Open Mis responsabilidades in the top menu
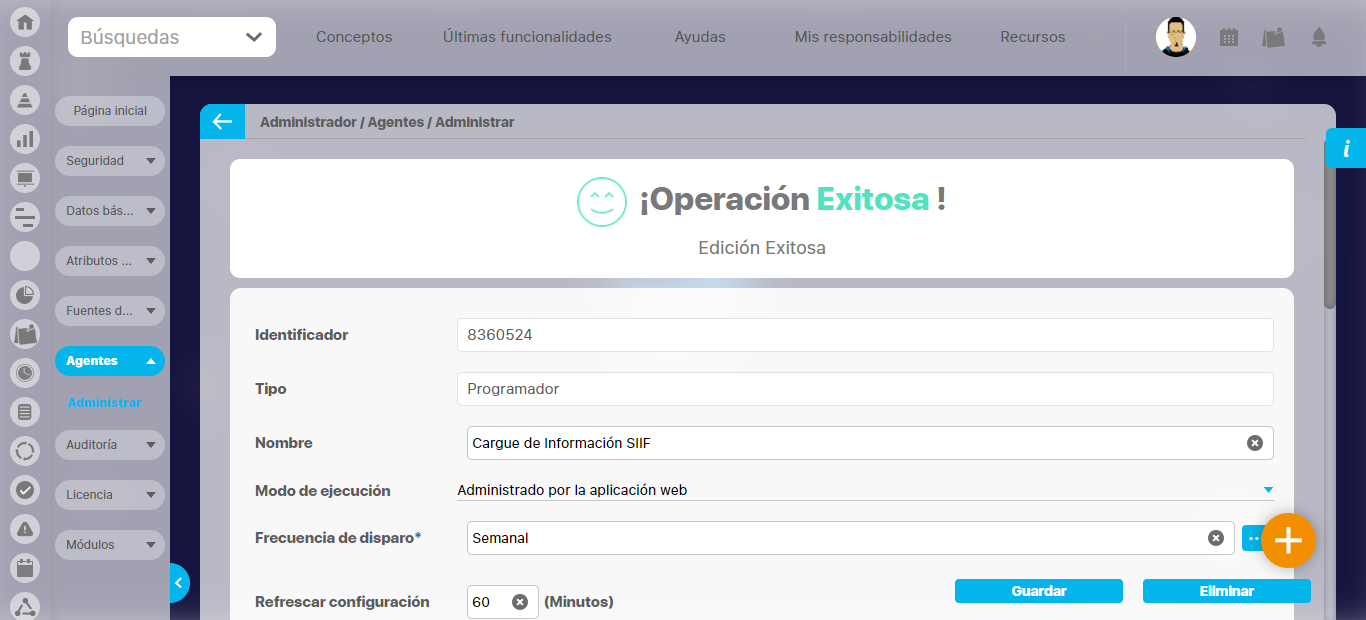 pyautogui.click(x=872, y=37)
